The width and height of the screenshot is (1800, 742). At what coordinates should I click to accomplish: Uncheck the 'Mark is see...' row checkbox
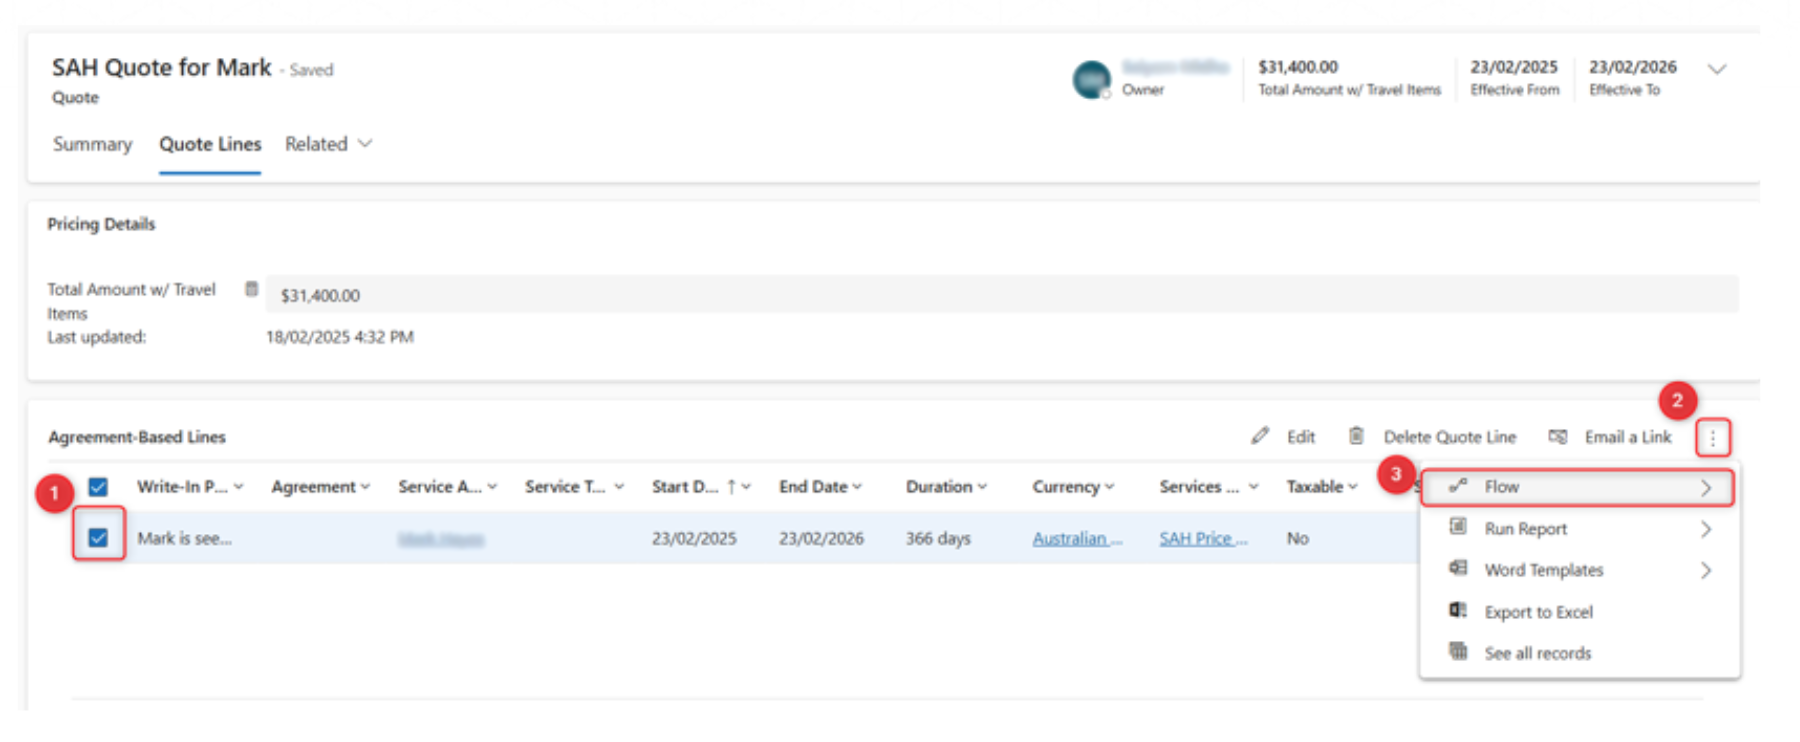[98, 538]
